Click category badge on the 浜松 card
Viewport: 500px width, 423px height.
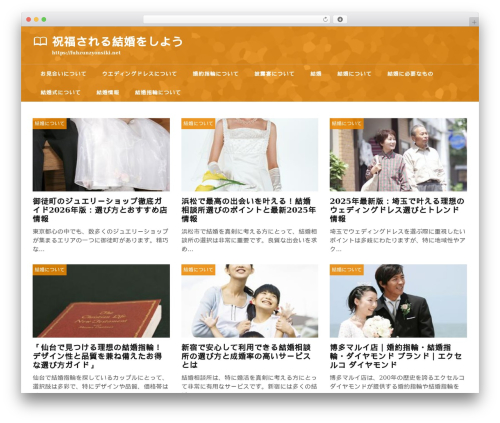click(198, 124)
